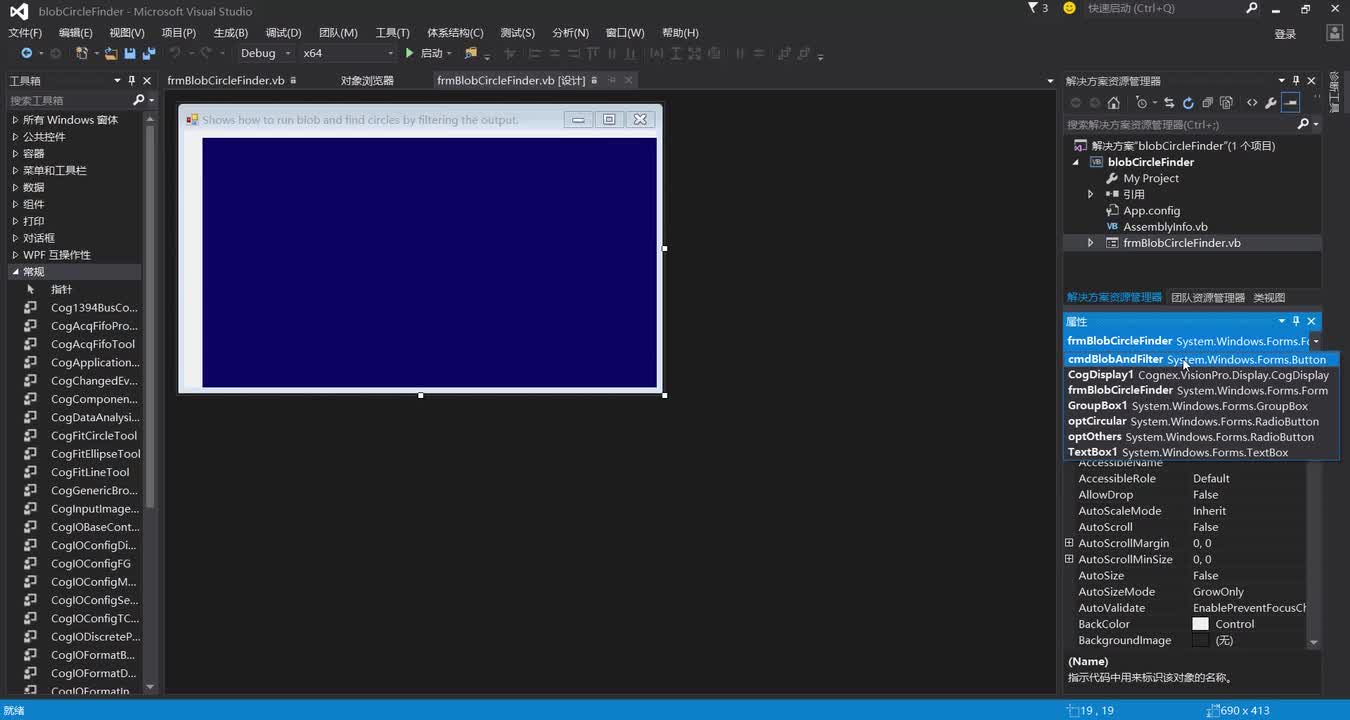
Task: Toggle auto-hide pin on Solution Explorer panel
Action: click(x=1297, y=81)
